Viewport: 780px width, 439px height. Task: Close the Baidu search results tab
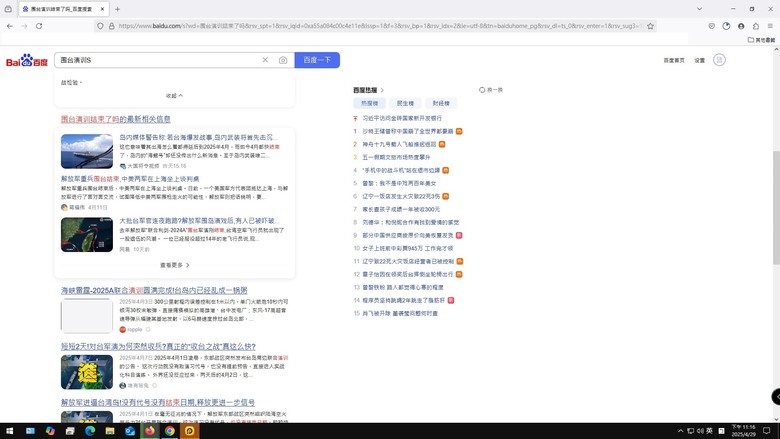[102, 9]
